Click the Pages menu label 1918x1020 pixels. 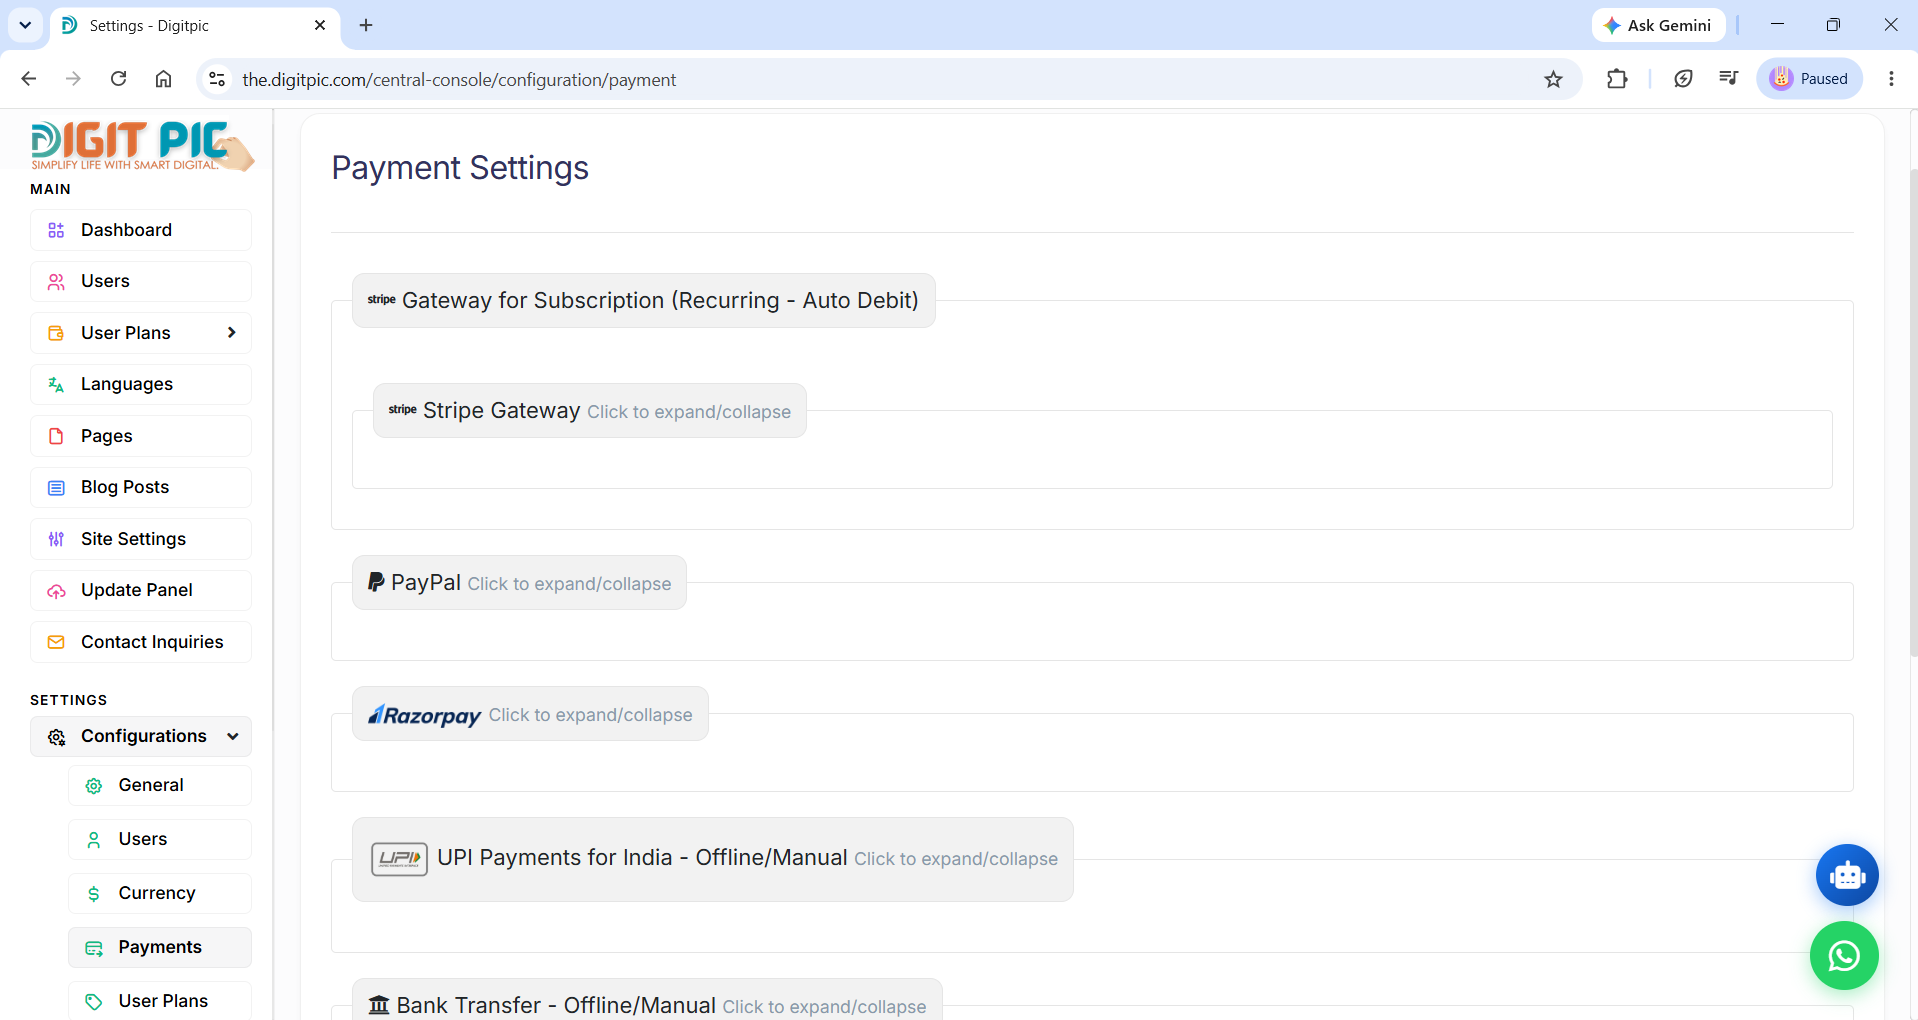[107, 436]
